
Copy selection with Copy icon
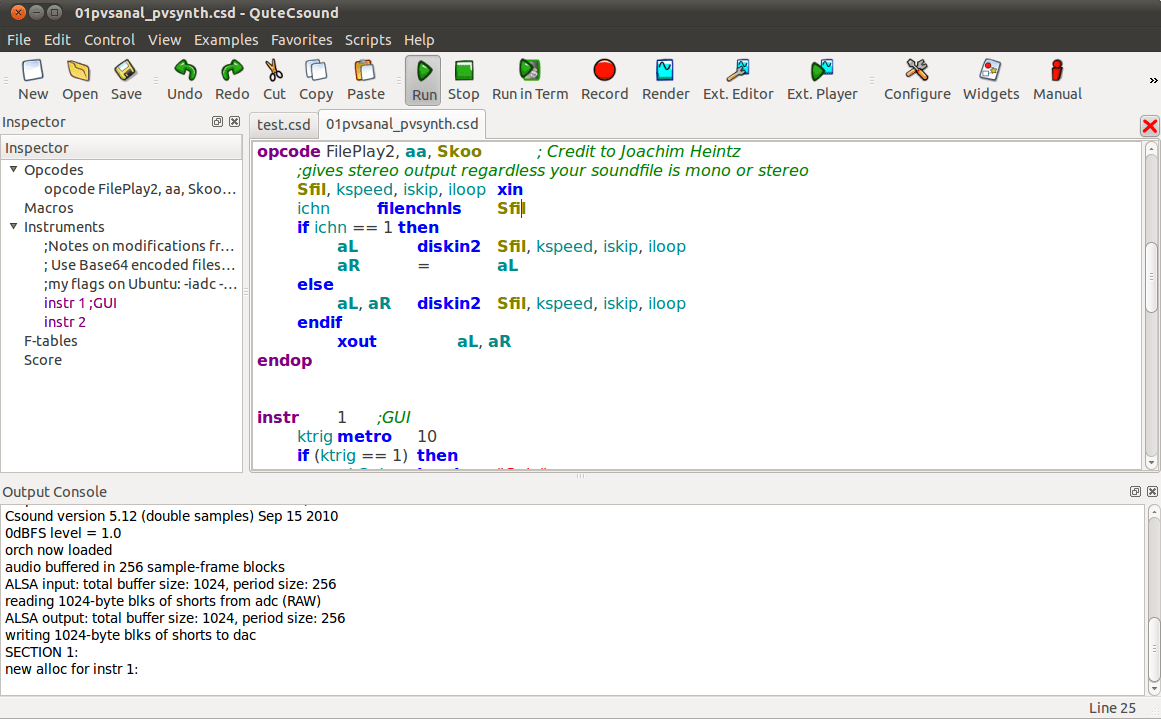(316, 80)
